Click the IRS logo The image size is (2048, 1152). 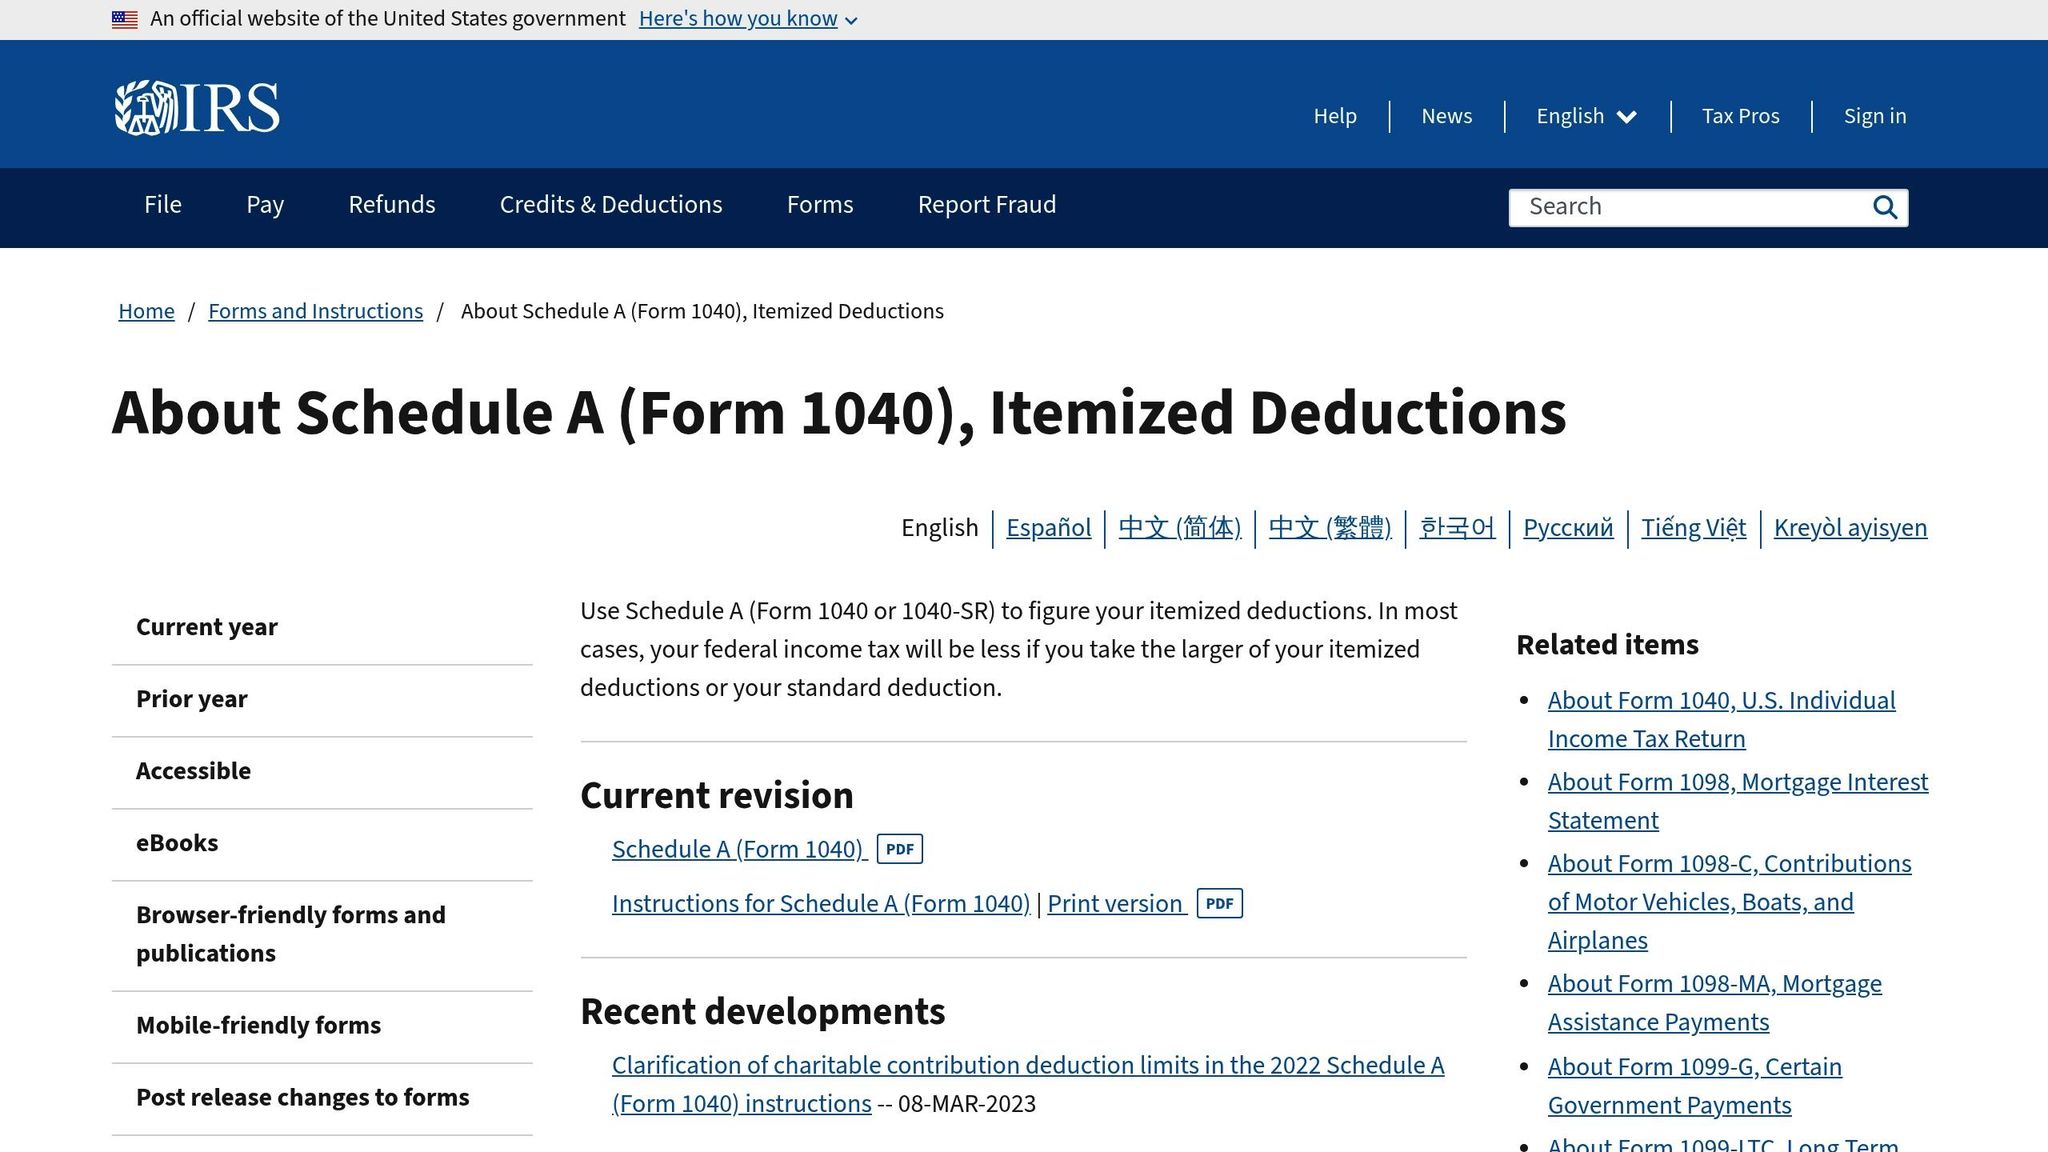point(197,108)
